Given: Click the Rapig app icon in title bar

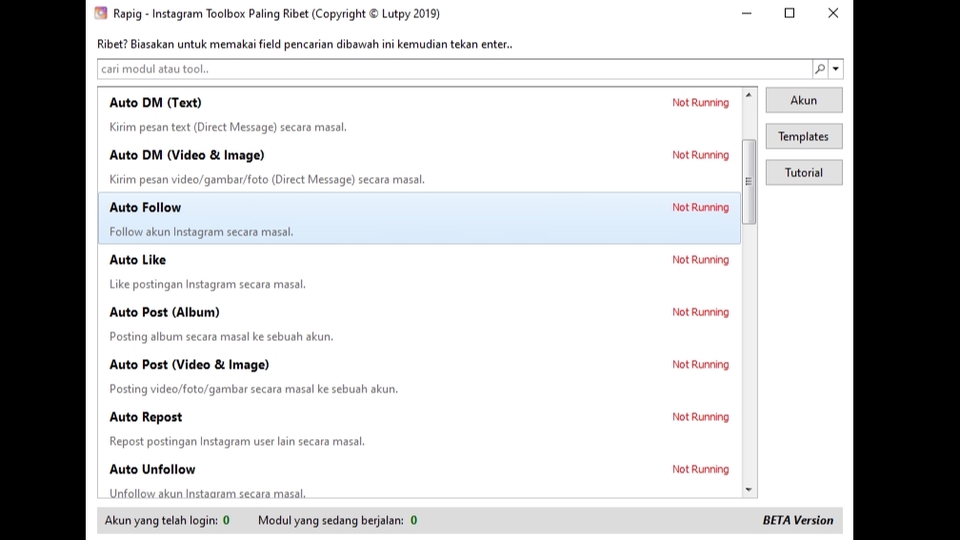Looking at the screenshot, I should click(101, 13).
